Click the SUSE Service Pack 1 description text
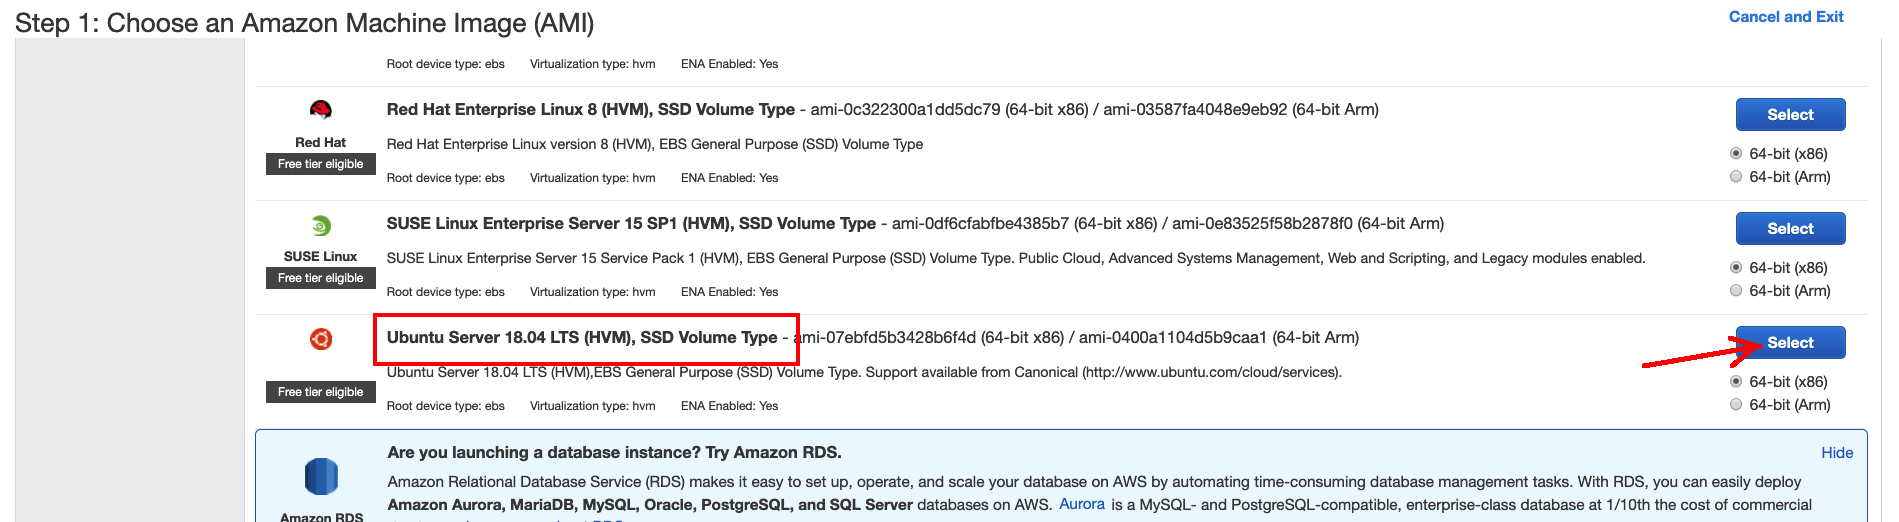1899x522 pixels. [1016, 258]
